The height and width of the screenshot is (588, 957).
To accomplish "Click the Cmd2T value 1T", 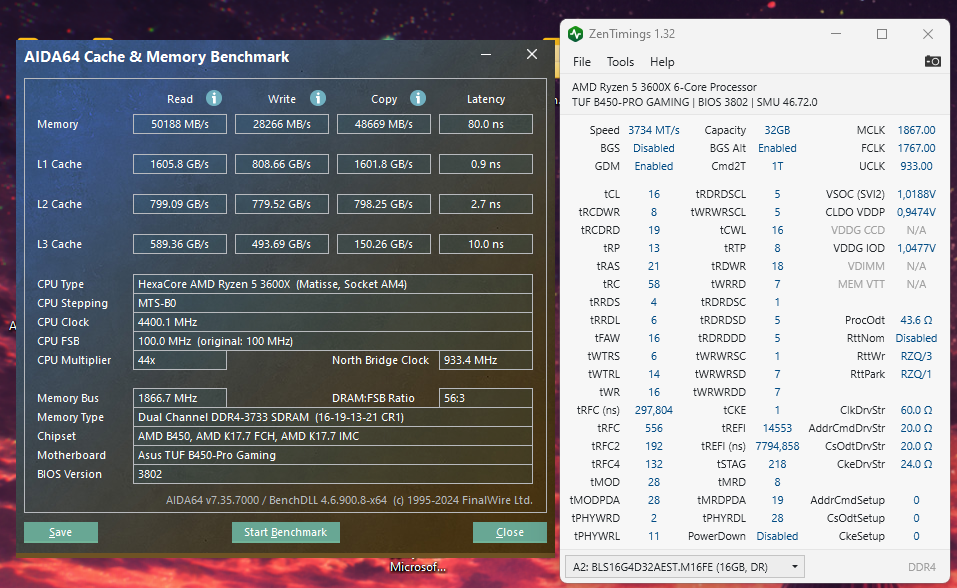I will coord(777,166).
